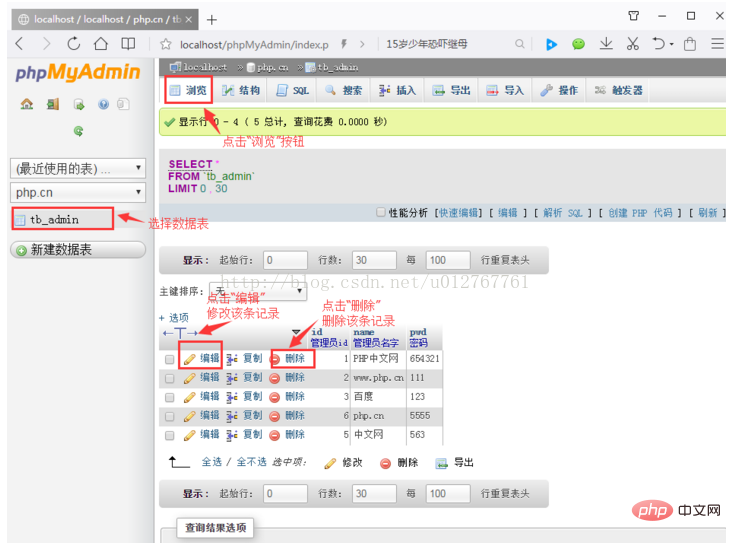The width and height of the screenshot is (731, 543).
Task: Click the pencil edit icon for id 2 row
Action: pos(189,378)
